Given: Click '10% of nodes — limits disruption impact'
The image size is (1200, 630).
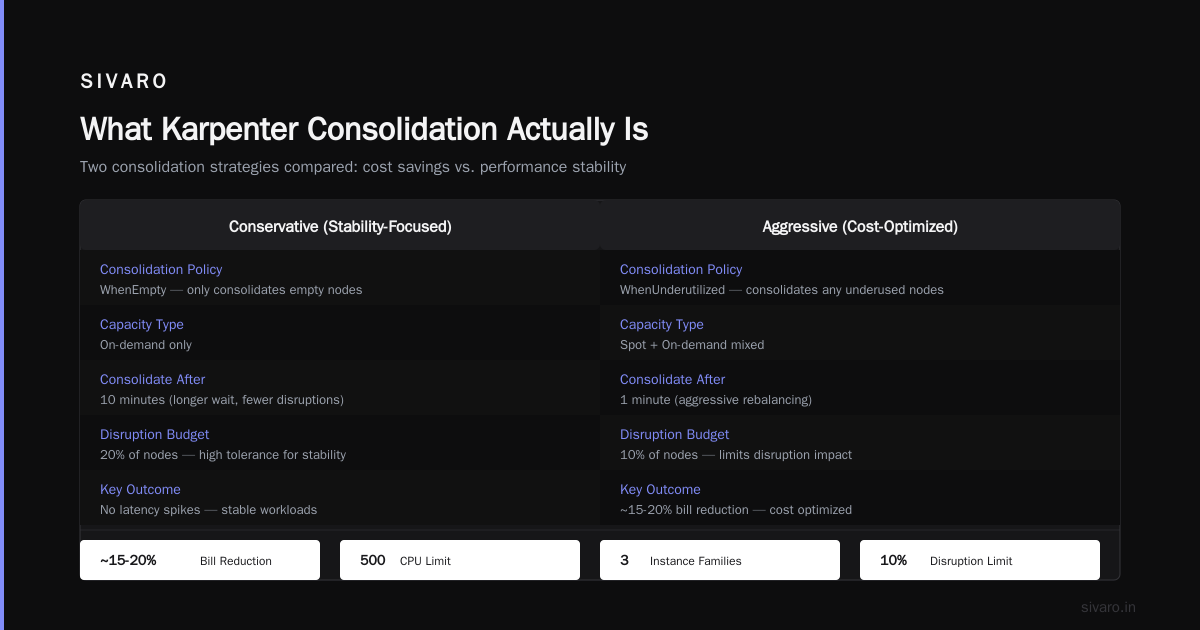Looking at the screenshot, I should 736,455.
